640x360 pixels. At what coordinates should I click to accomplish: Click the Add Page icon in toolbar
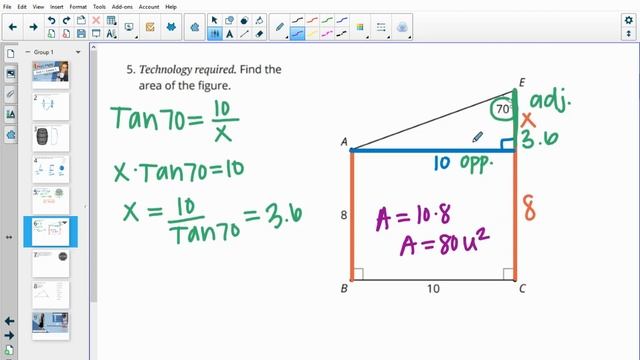pos(51,33)
